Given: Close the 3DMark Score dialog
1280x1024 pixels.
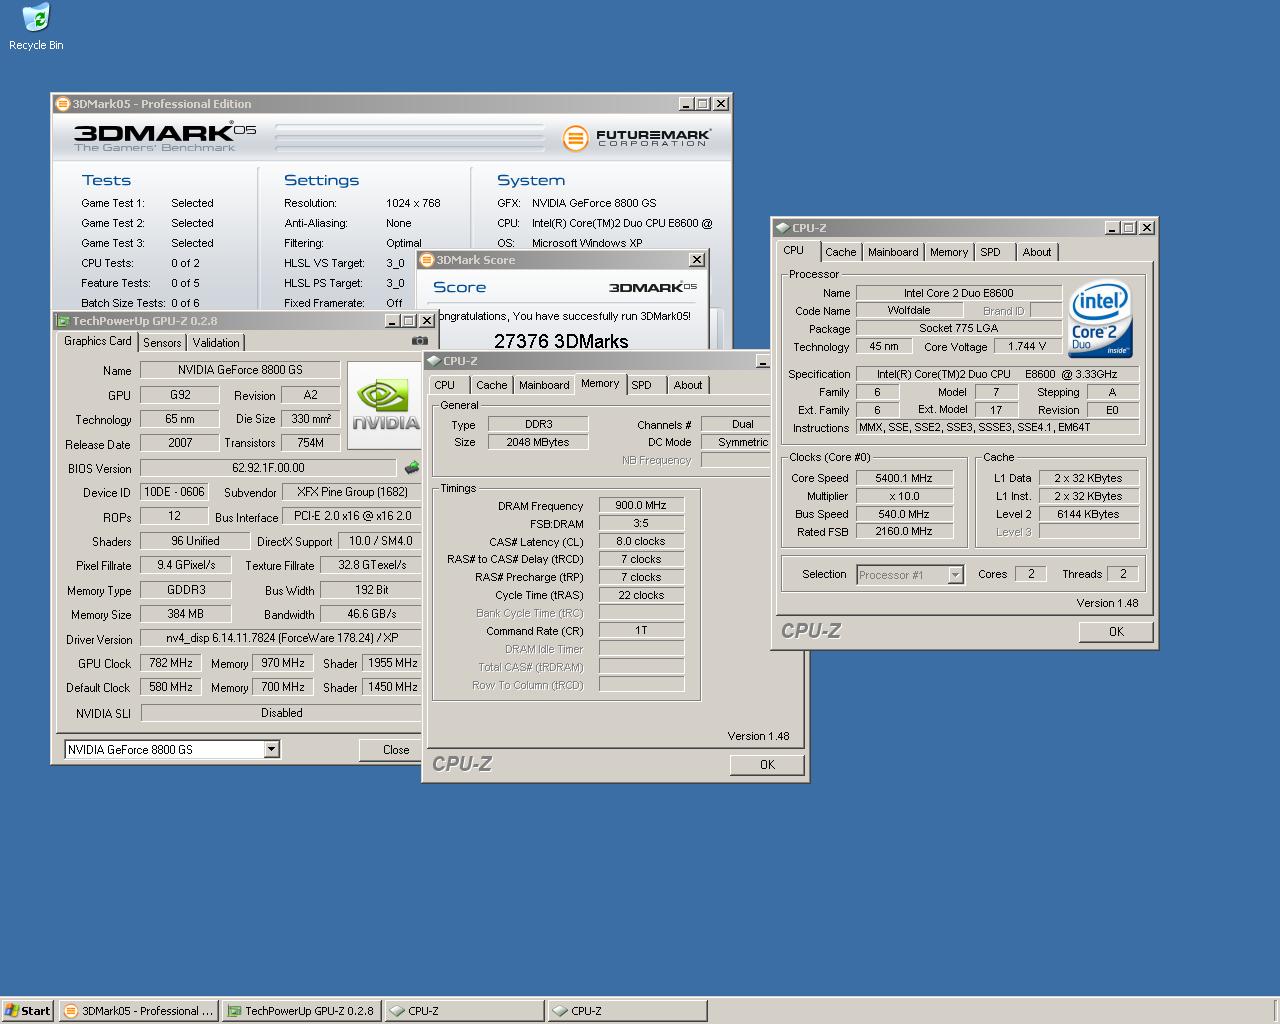Looking at the screenshot, I should tap(697, 260).
